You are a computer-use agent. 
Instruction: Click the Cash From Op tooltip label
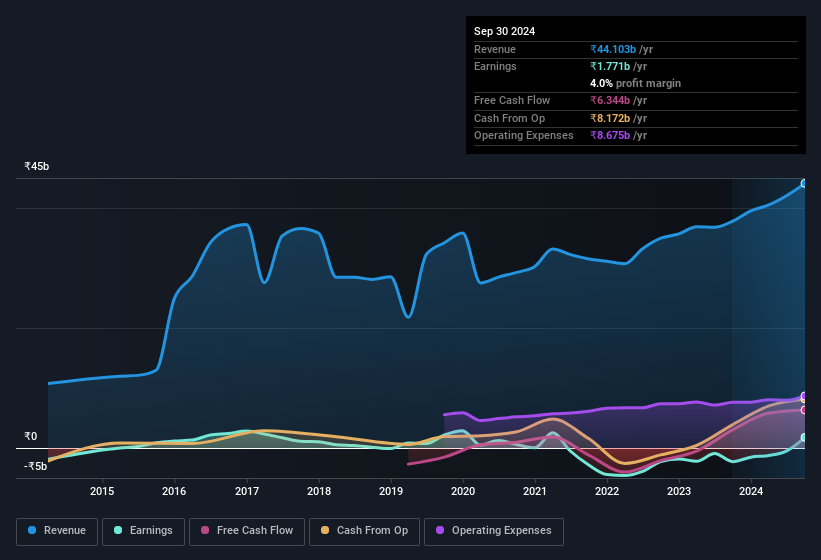pyautogui.click(x=509, y=118)
